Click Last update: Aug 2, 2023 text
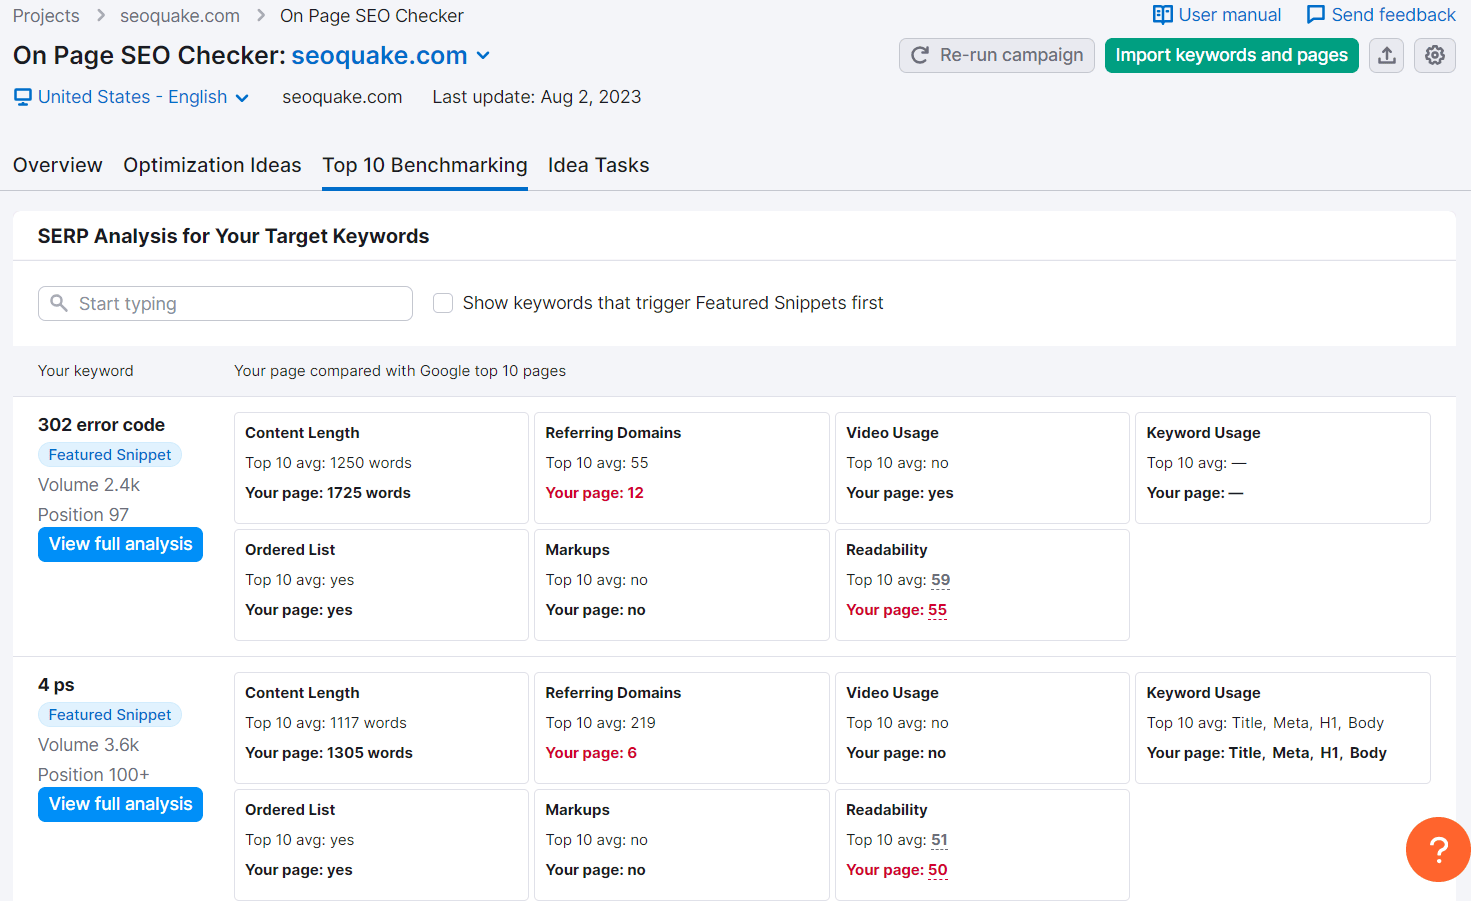Viewport: 1471px width, 901px height. (x=537, y=97)
